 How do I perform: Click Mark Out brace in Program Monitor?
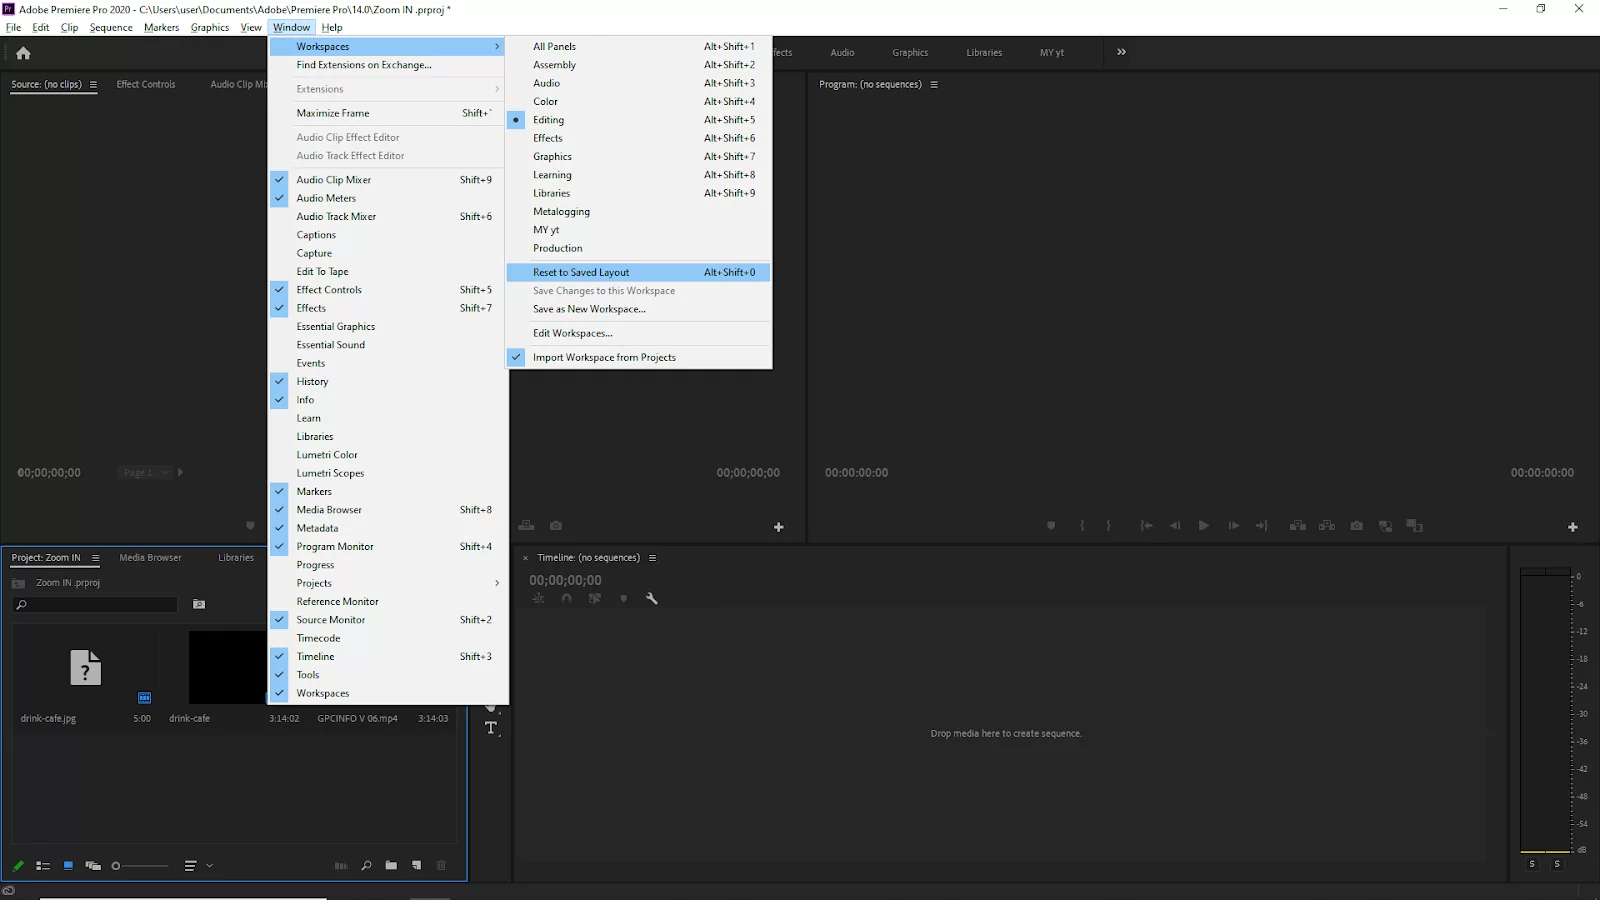click(x=1108, y=526)
